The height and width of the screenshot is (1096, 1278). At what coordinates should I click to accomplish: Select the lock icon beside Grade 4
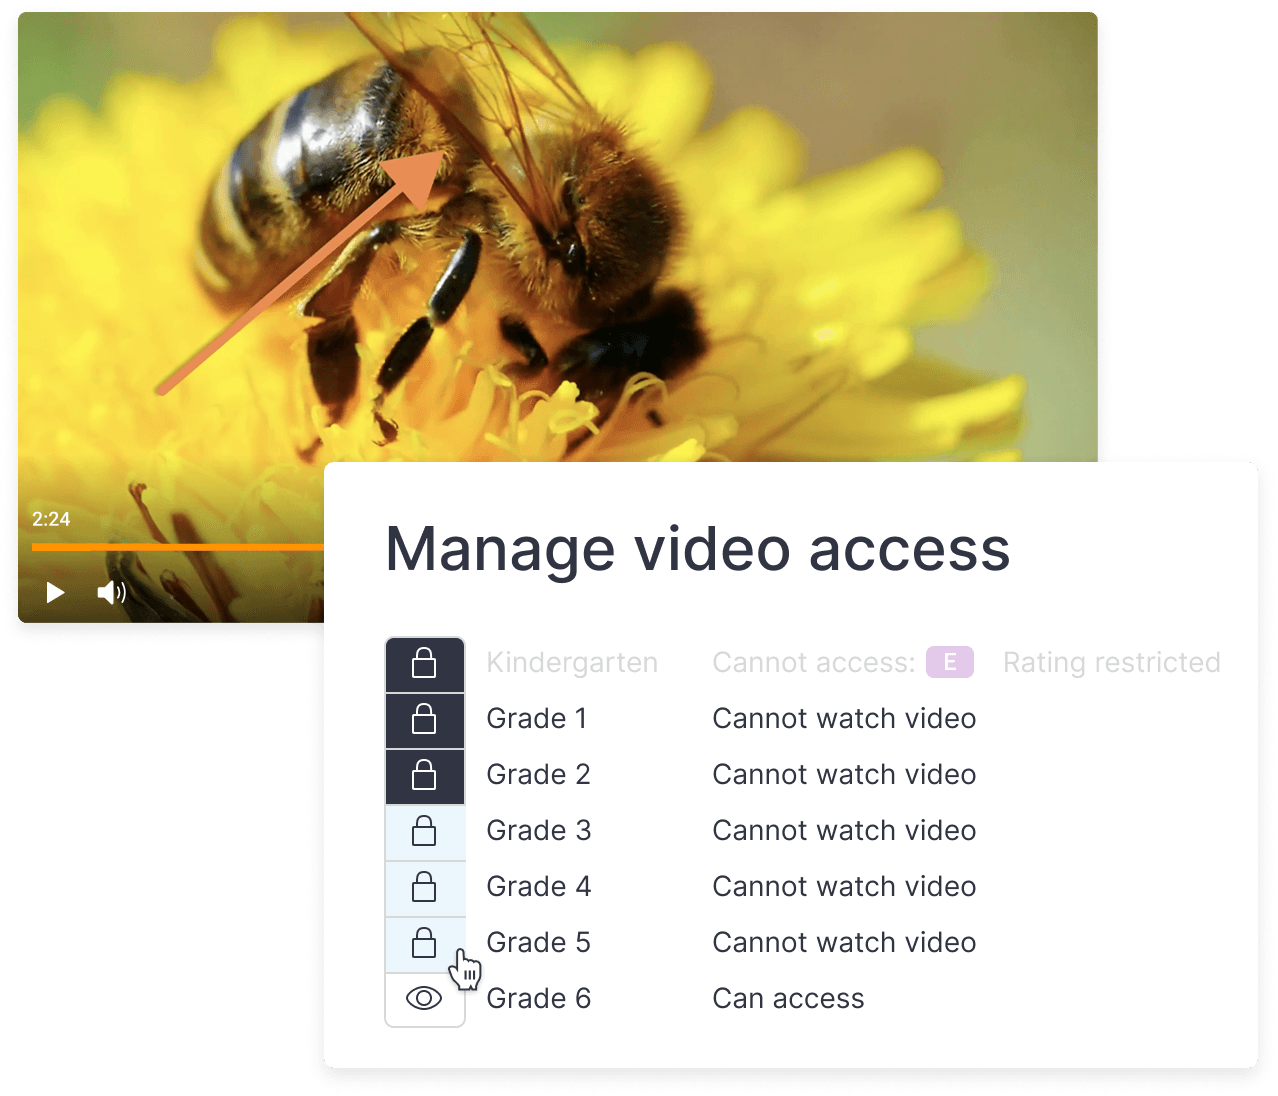tap(425, 887)
